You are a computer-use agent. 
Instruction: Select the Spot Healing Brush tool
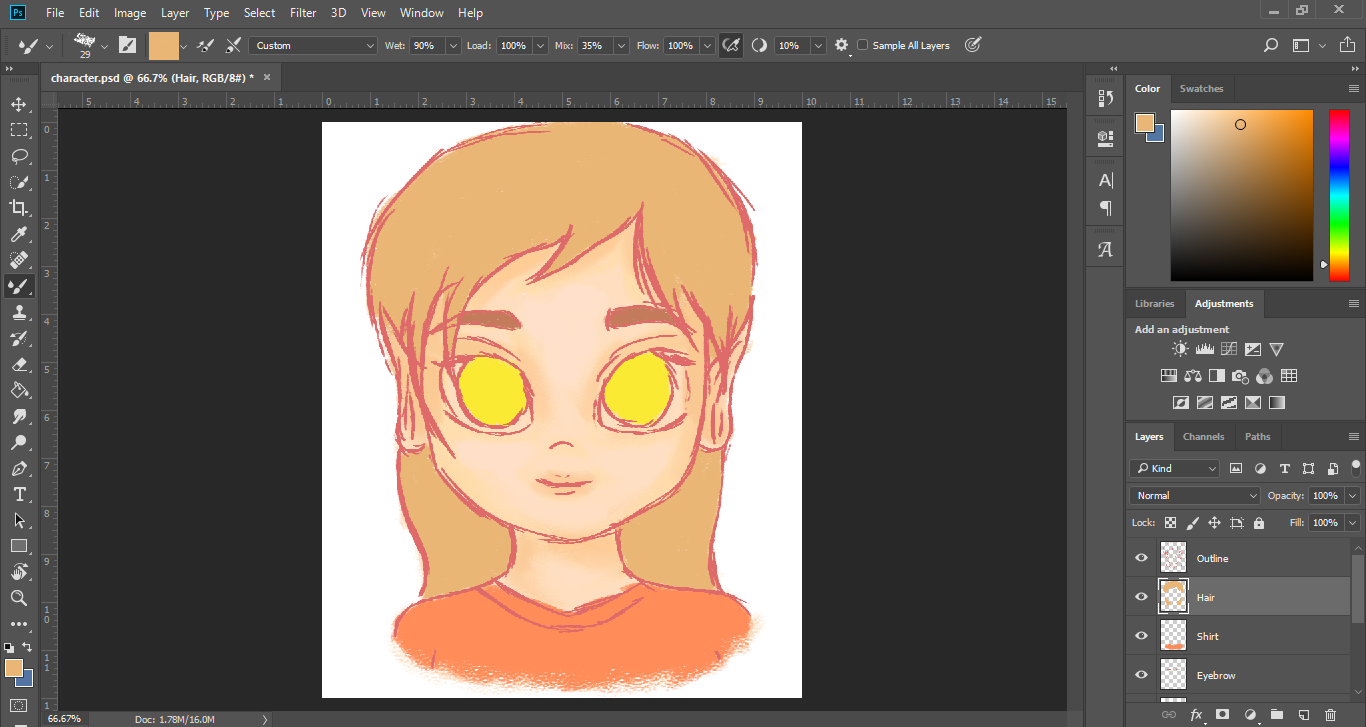click(x=19, y=260)
